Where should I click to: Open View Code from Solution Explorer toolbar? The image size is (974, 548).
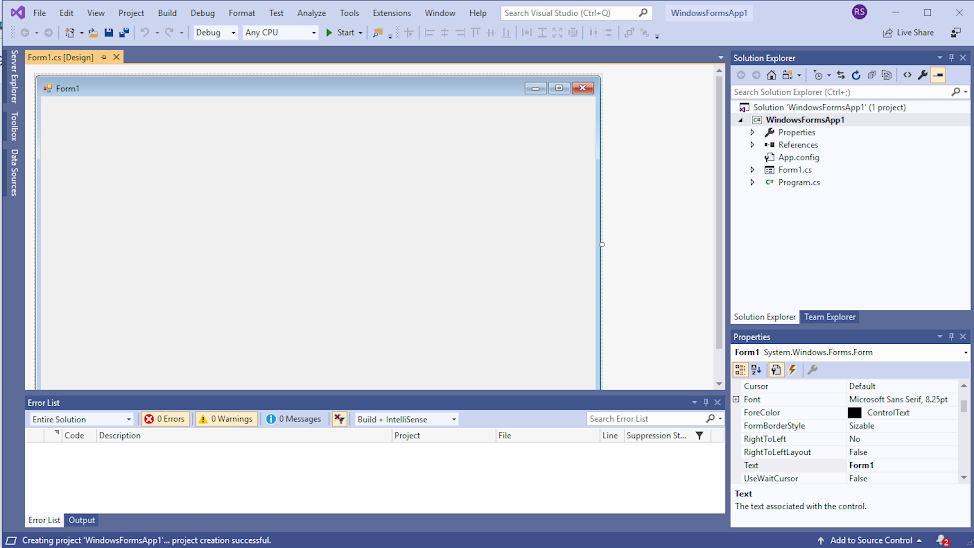pyautogui.click(x=907, y=75)
